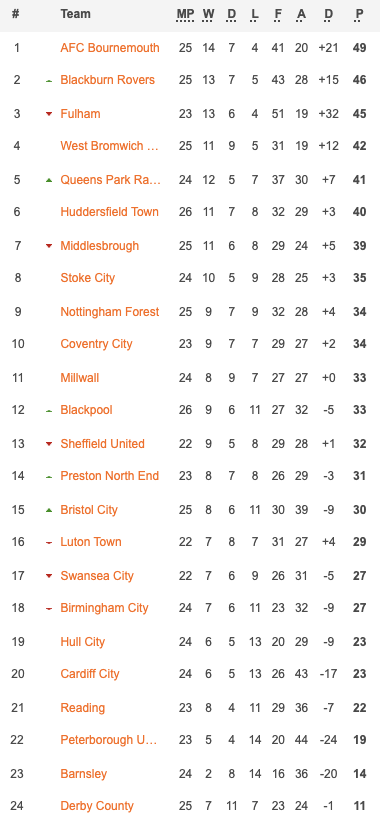Click the red down arrow next to Swansea City
Viewport: 380px width, 822px height.
[x=49, y=576]
